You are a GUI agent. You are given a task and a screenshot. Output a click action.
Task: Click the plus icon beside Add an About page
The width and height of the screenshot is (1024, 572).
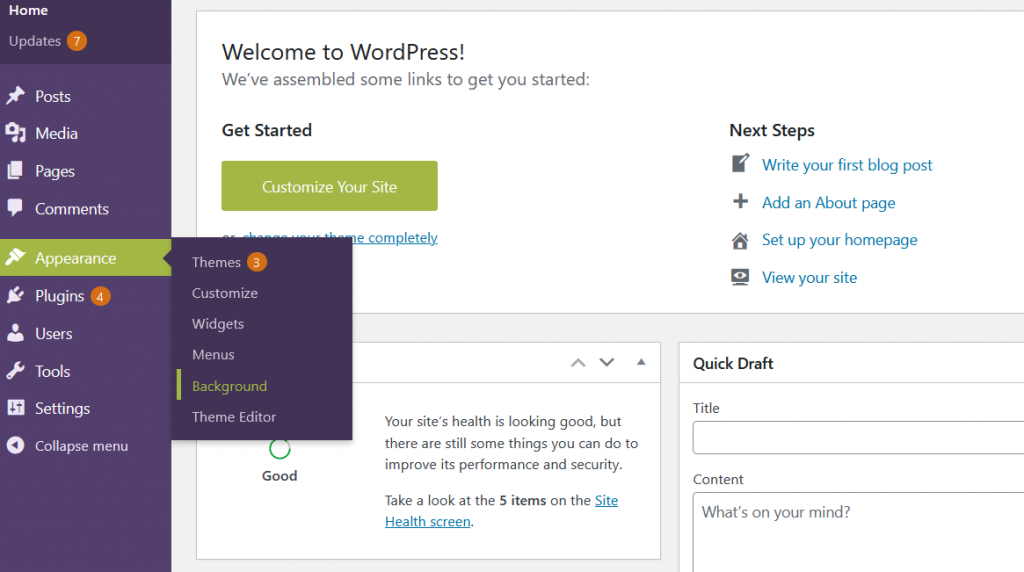click(x=740, y=201)
